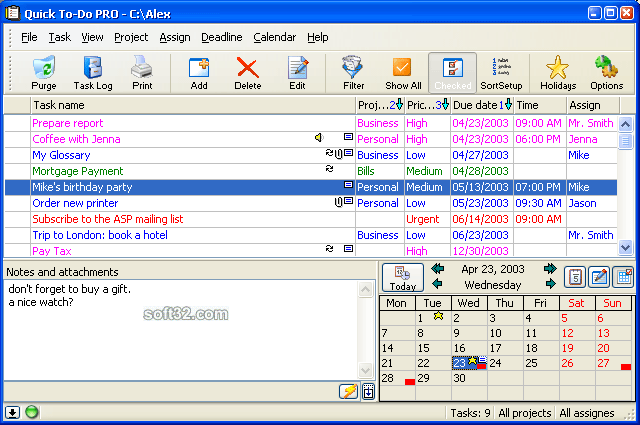Click the Edit toolbar icon
The width and height of the screenshot is (640, 425).
click(x=297, y=73)
